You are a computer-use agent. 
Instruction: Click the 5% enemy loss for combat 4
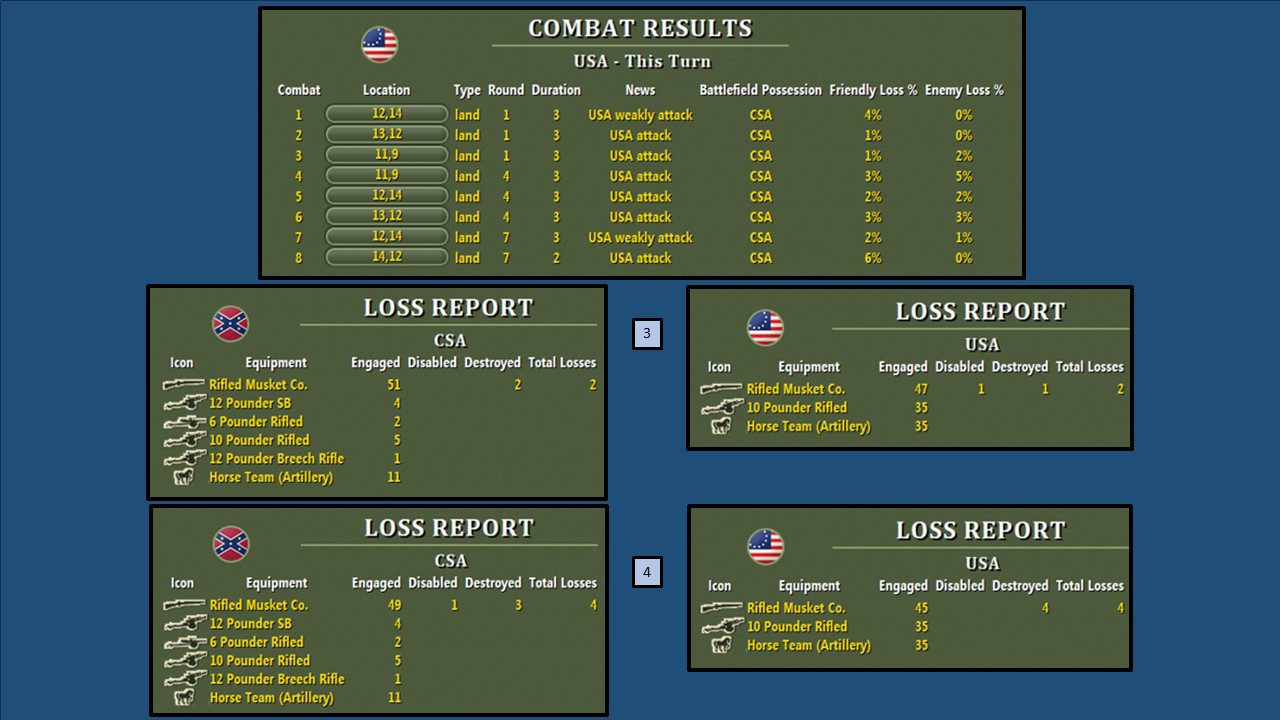point(963,176)
